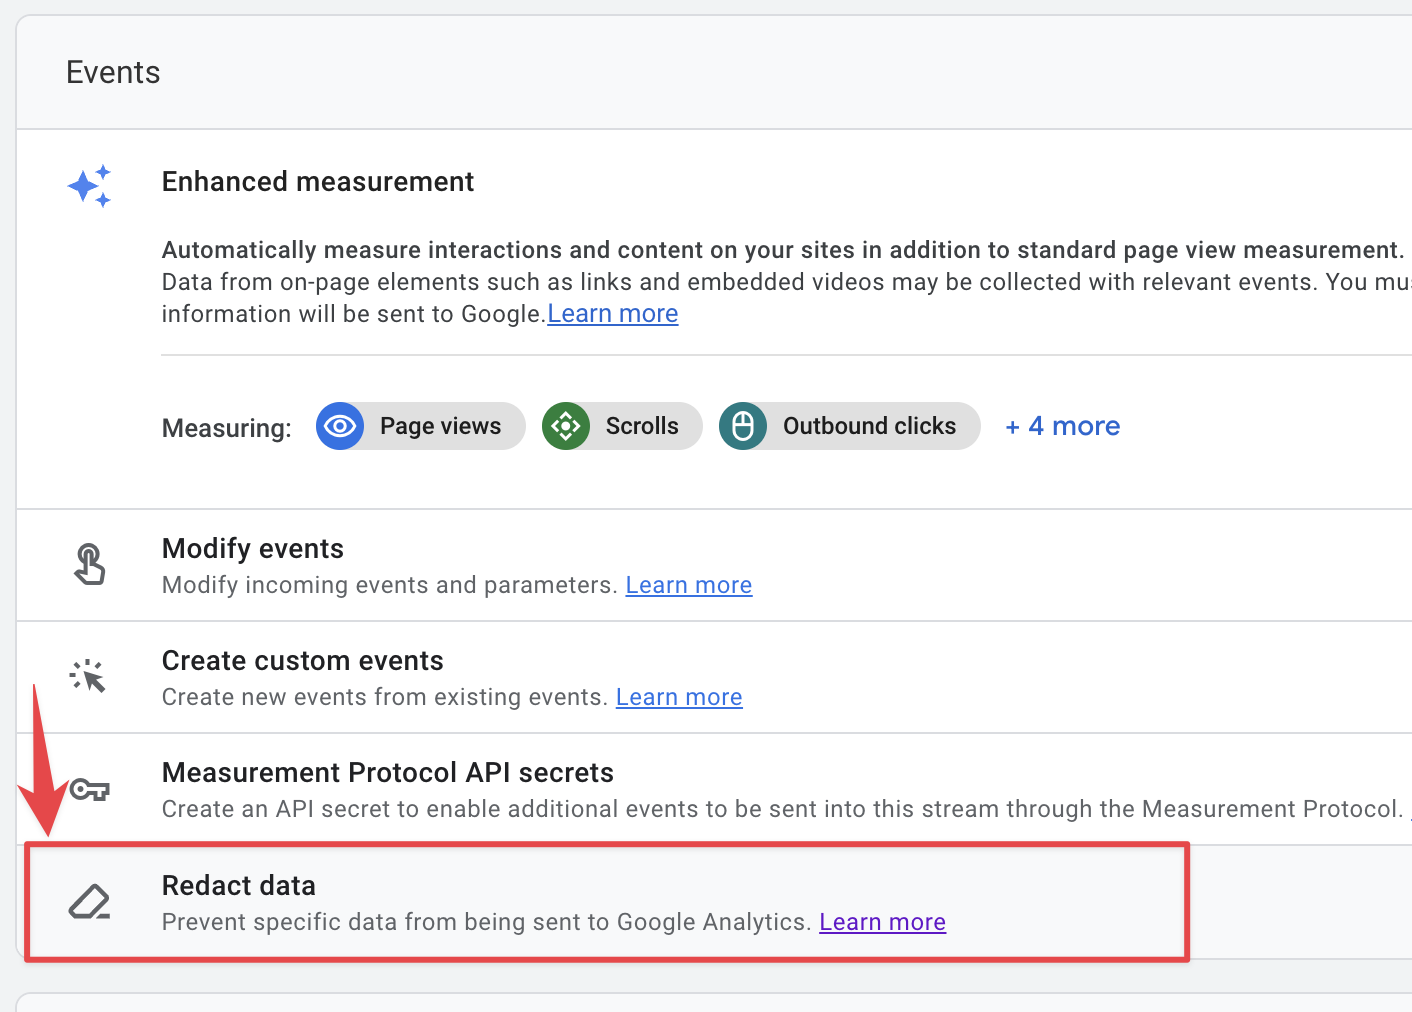
Task: Click the Redact data eraser icon
Action: [89, 901]
